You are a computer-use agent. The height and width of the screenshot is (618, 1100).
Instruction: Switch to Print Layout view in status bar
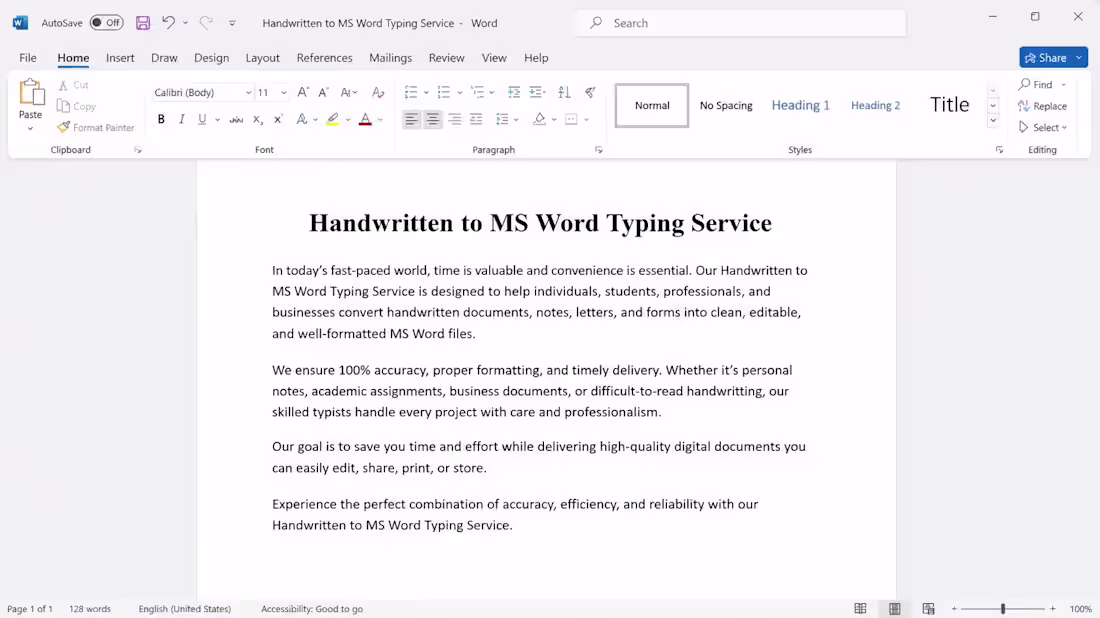click(x=894, y=608)
